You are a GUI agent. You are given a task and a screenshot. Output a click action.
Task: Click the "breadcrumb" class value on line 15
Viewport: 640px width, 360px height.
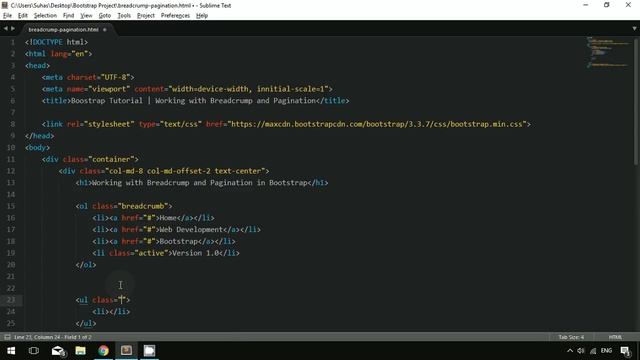click(143, 206)
